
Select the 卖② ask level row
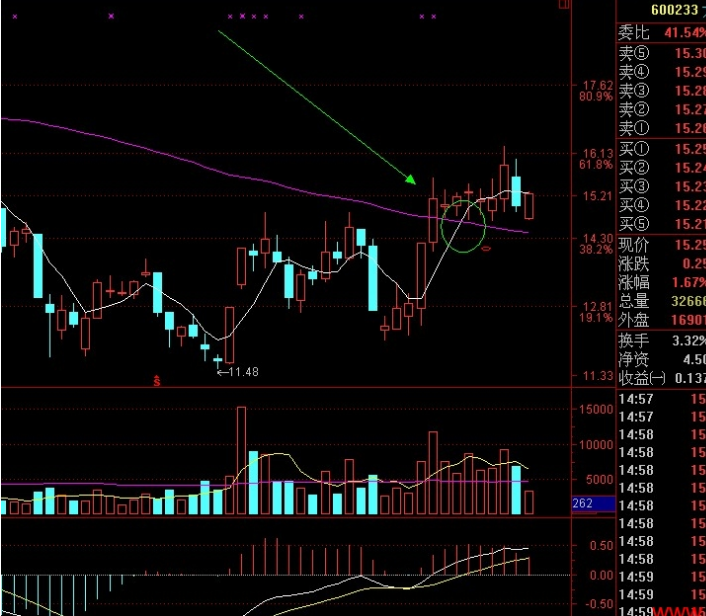661,109
